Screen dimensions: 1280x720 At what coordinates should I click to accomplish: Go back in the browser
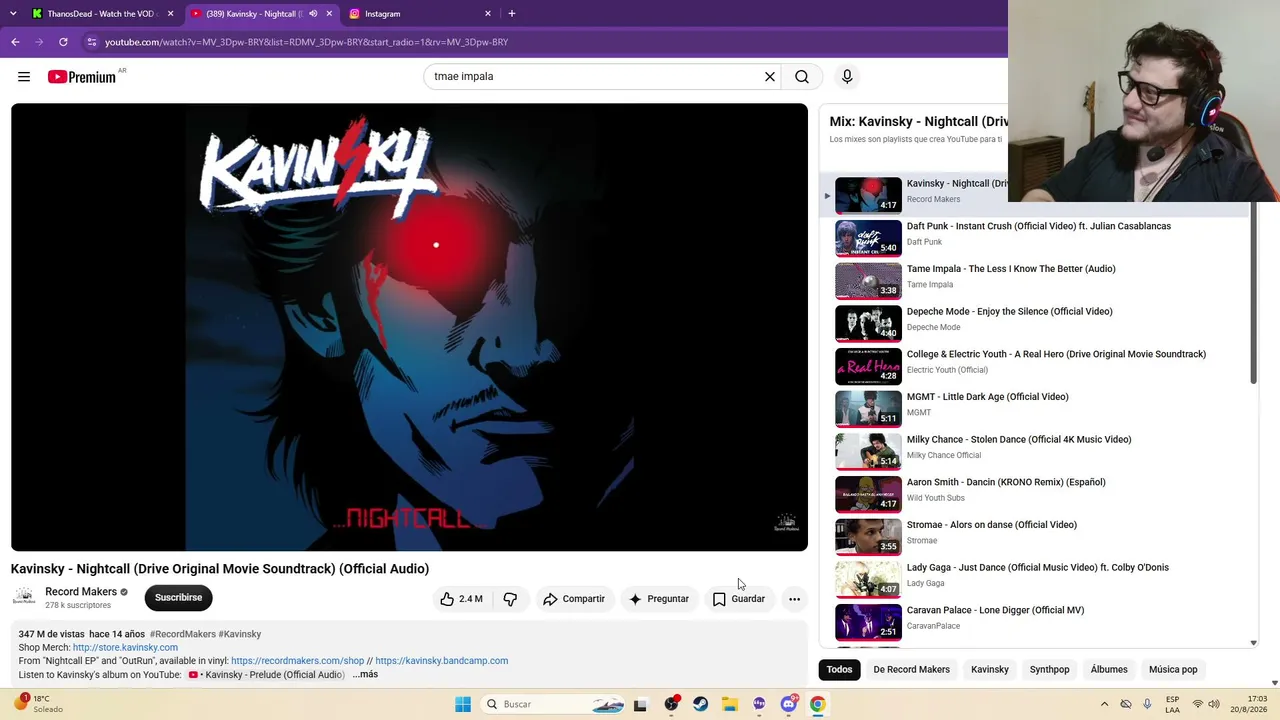pos(15,42)
